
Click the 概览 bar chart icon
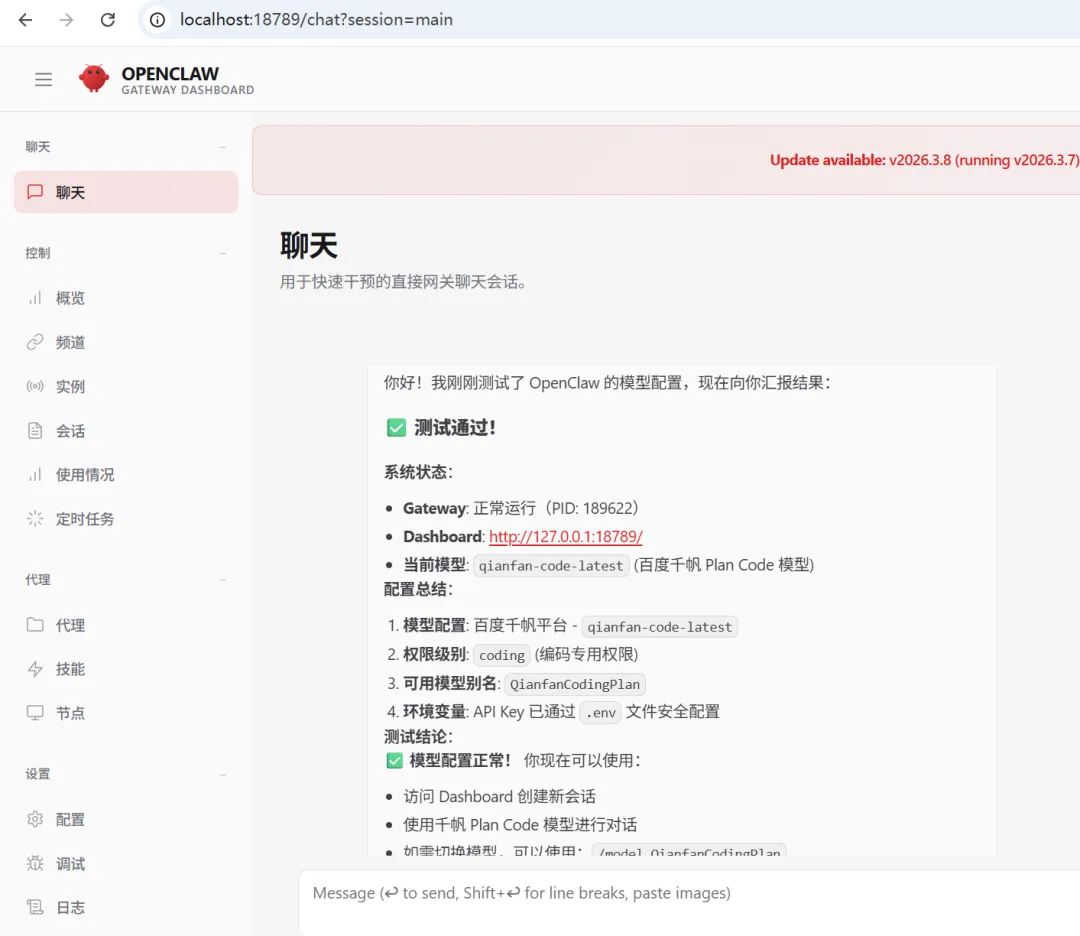click(x=35, y=298)
